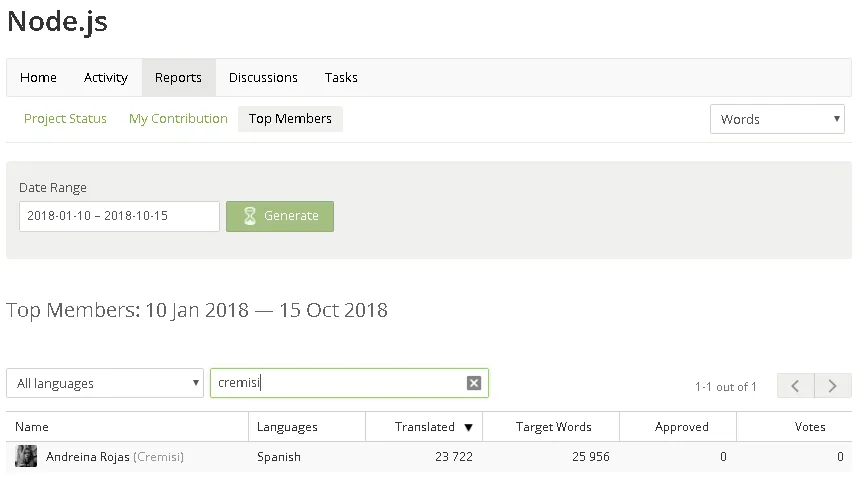
Task: Open Project Status report link
Action: [65, 119]
